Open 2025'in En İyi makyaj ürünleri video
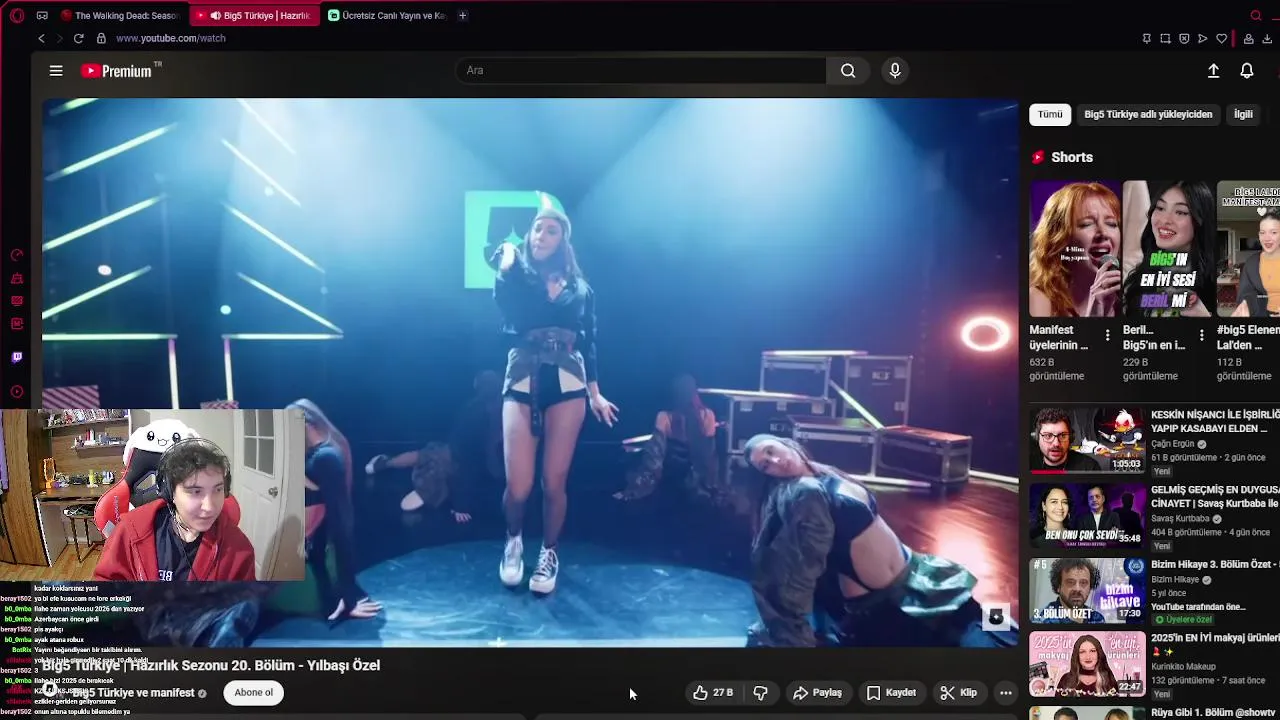This screenshot has width=1280, height=720. point(1087,665)
